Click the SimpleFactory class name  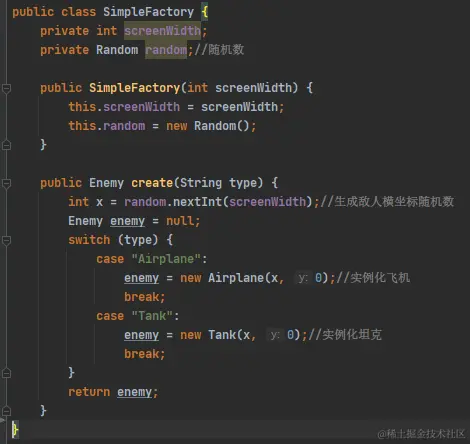(x=148, y=12)
